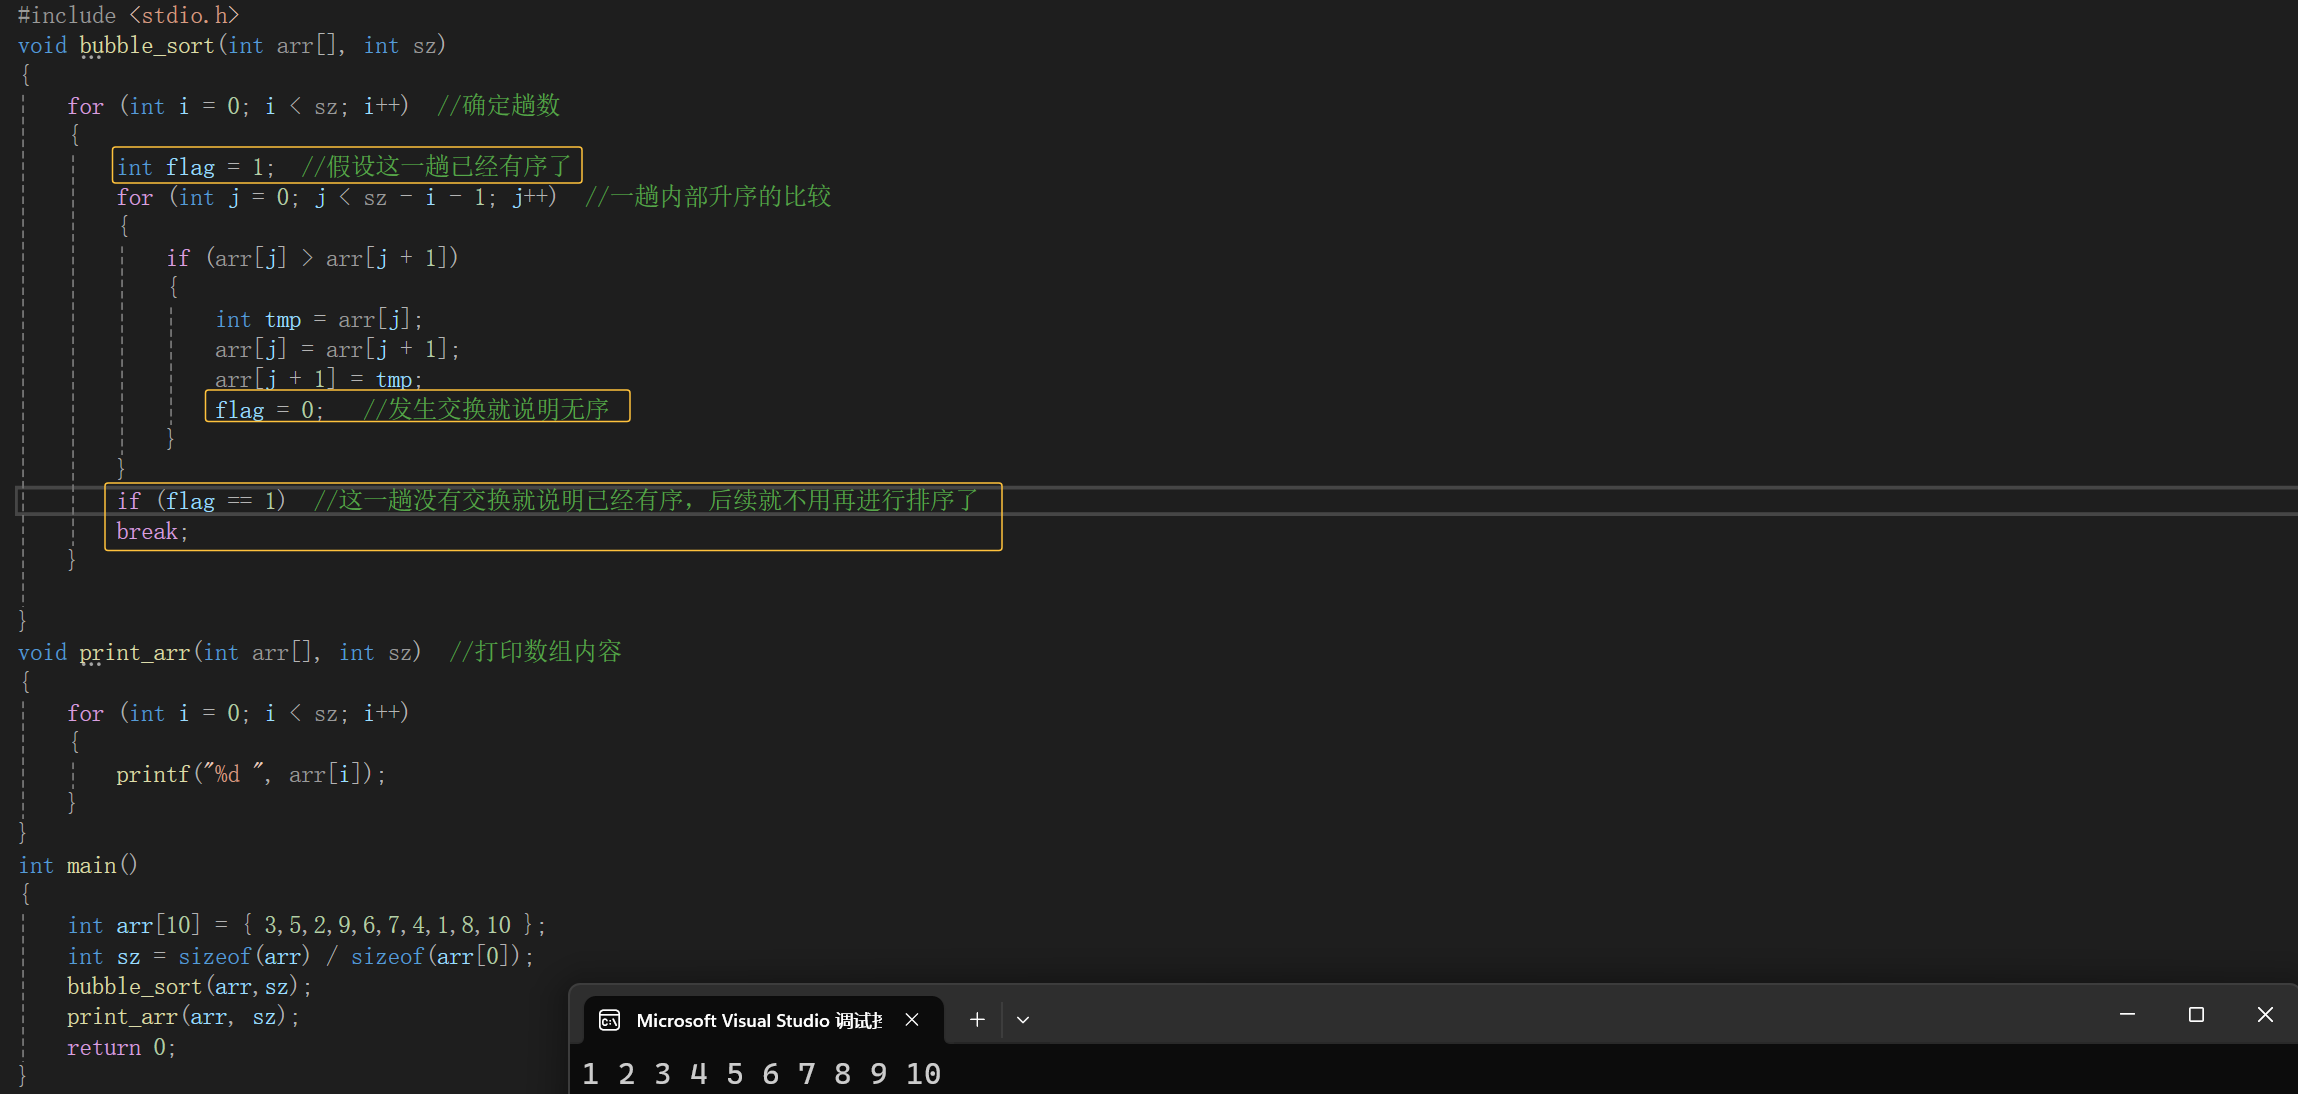Click the bubble_sort function name in definition

coord(146,46)
